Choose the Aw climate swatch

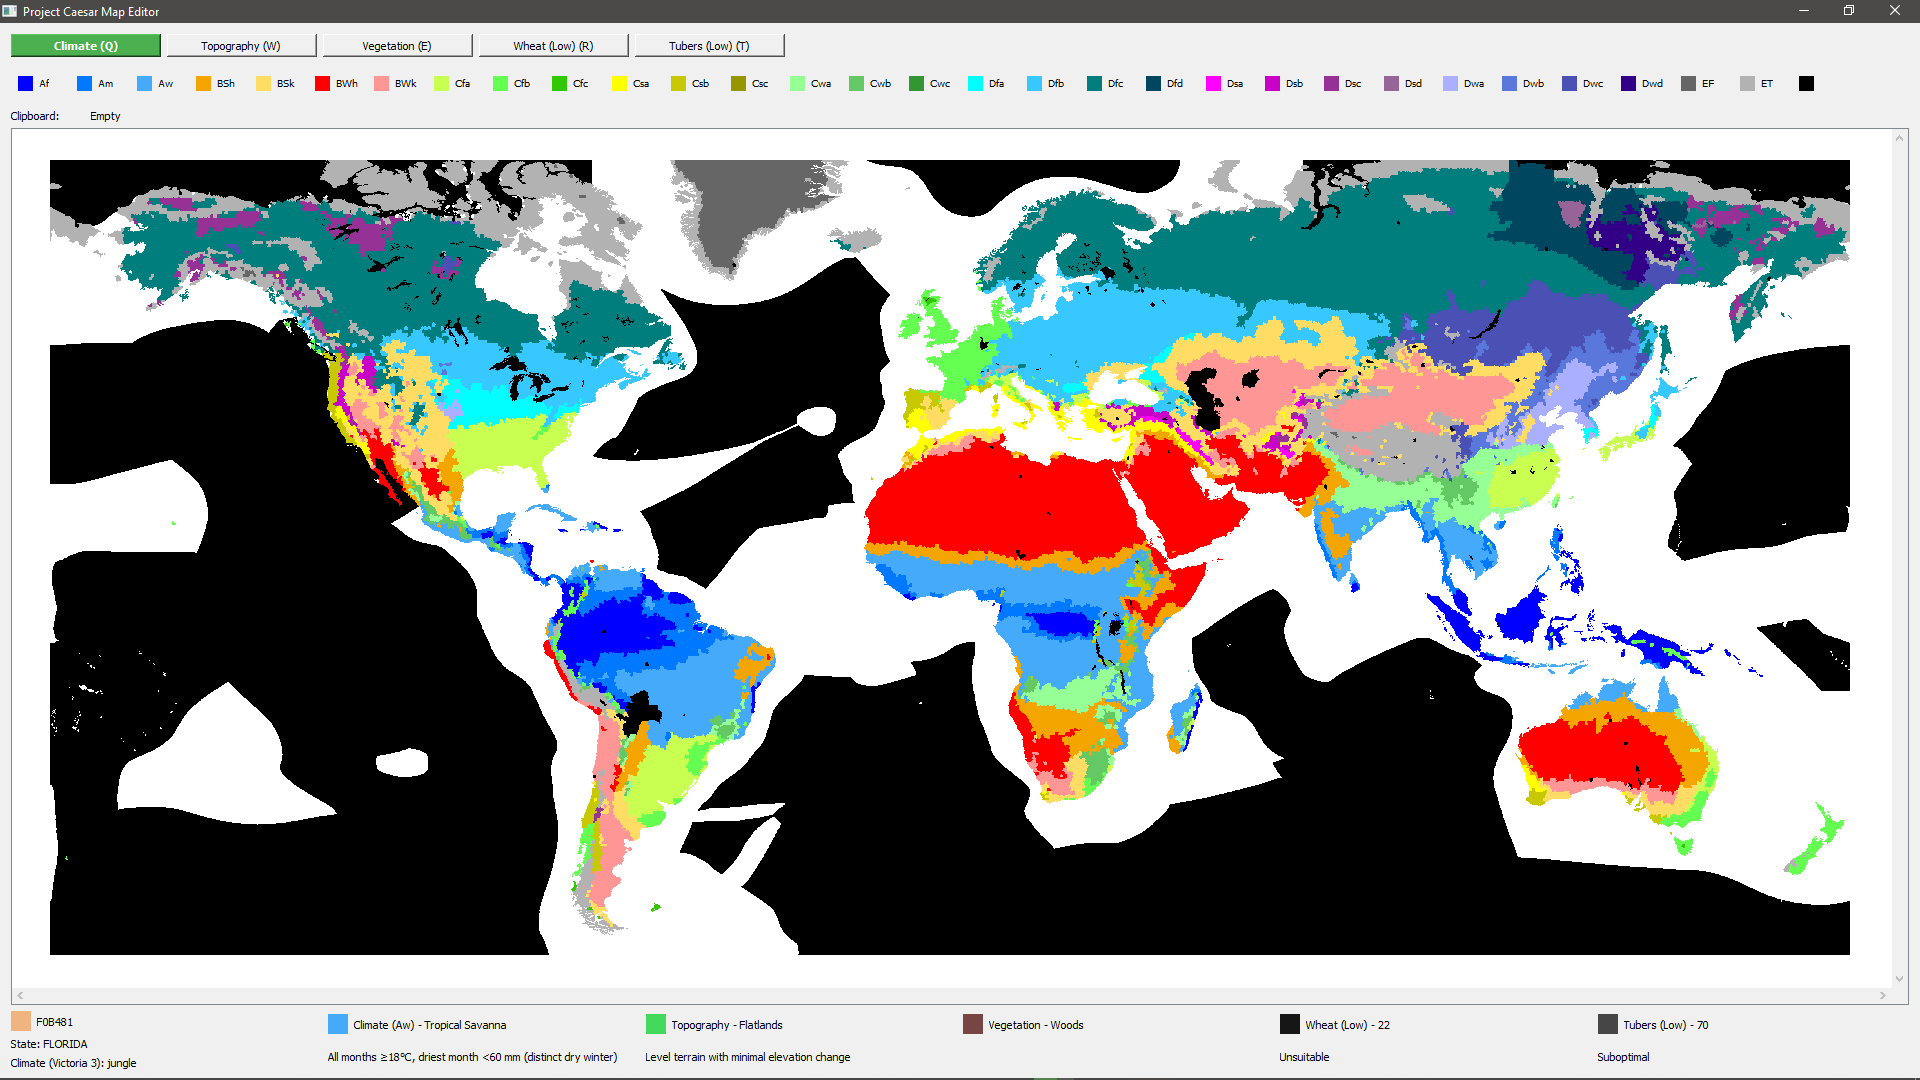point(145,84)
